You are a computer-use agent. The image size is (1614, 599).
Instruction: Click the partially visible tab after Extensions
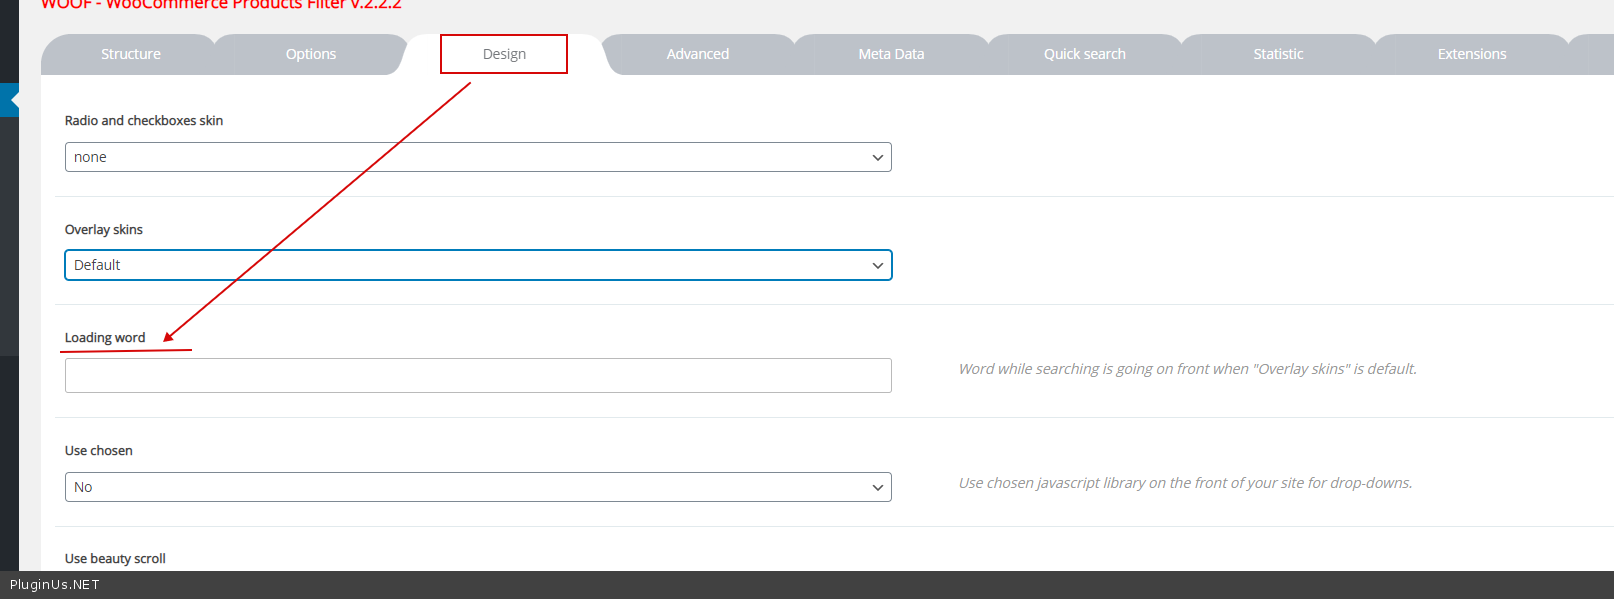1595,54
